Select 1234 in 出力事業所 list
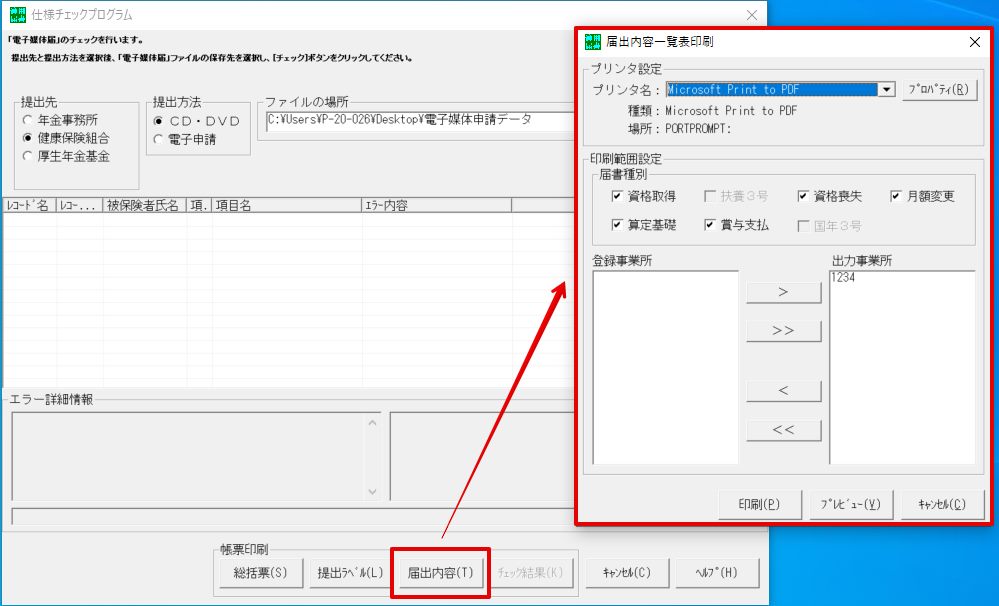The height and width of the screenshot is (606, 999). 843,277
